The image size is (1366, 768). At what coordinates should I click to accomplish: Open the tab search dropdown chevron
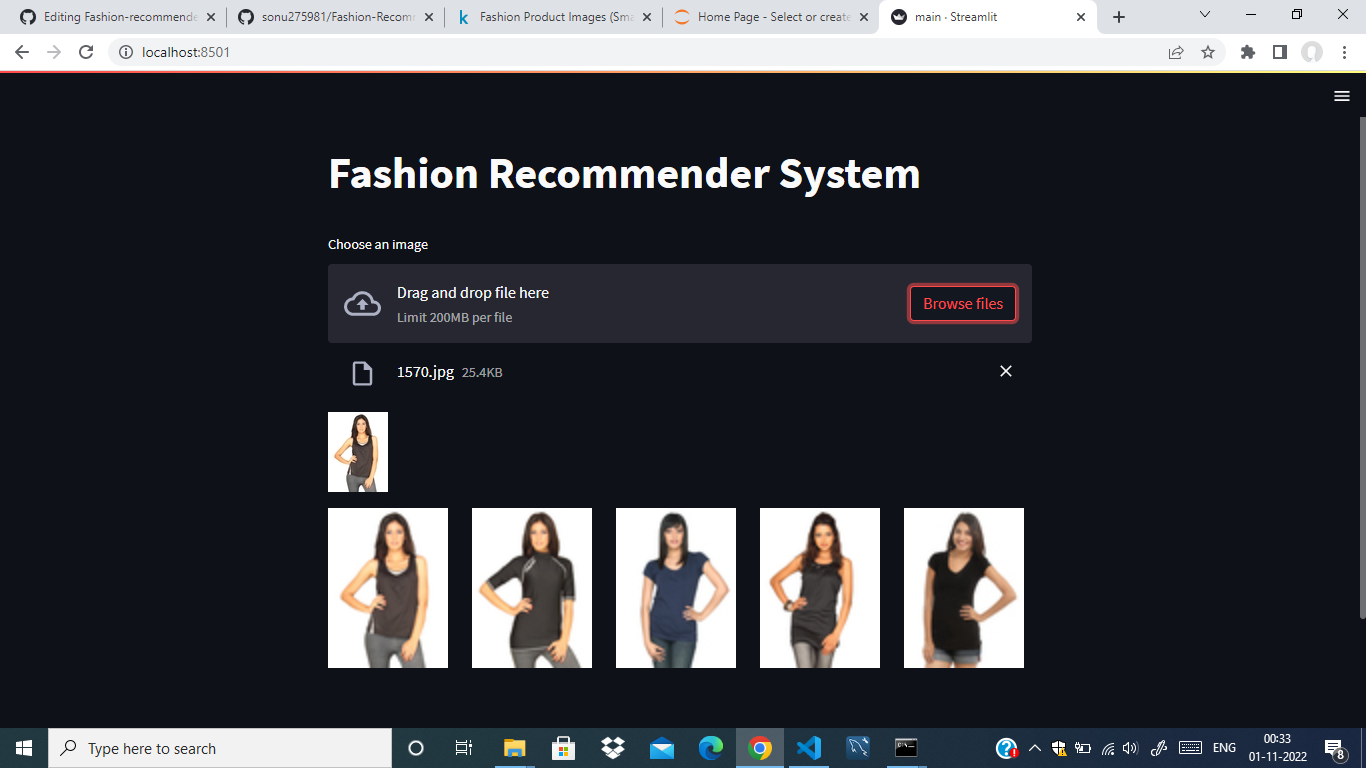pyautogui.click(x=1204, y=15)
